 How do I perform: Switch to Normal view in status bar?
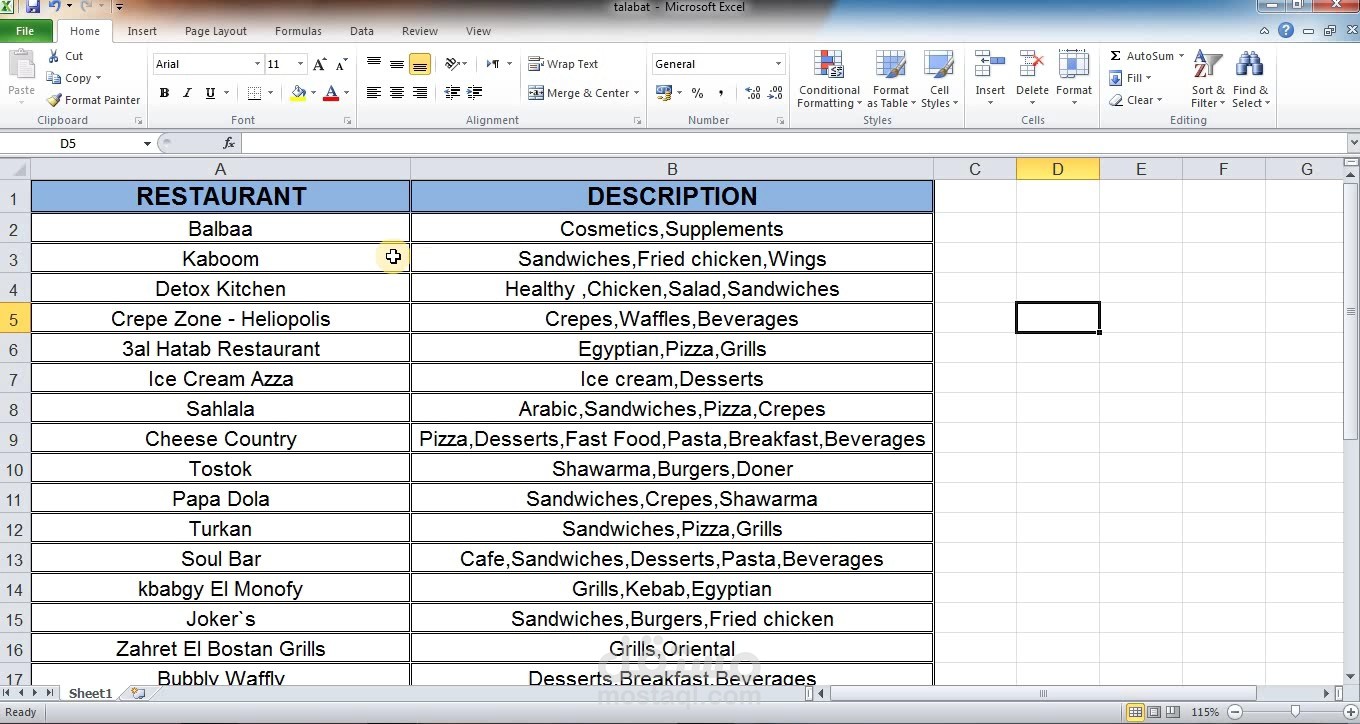tap(1135, 713)
